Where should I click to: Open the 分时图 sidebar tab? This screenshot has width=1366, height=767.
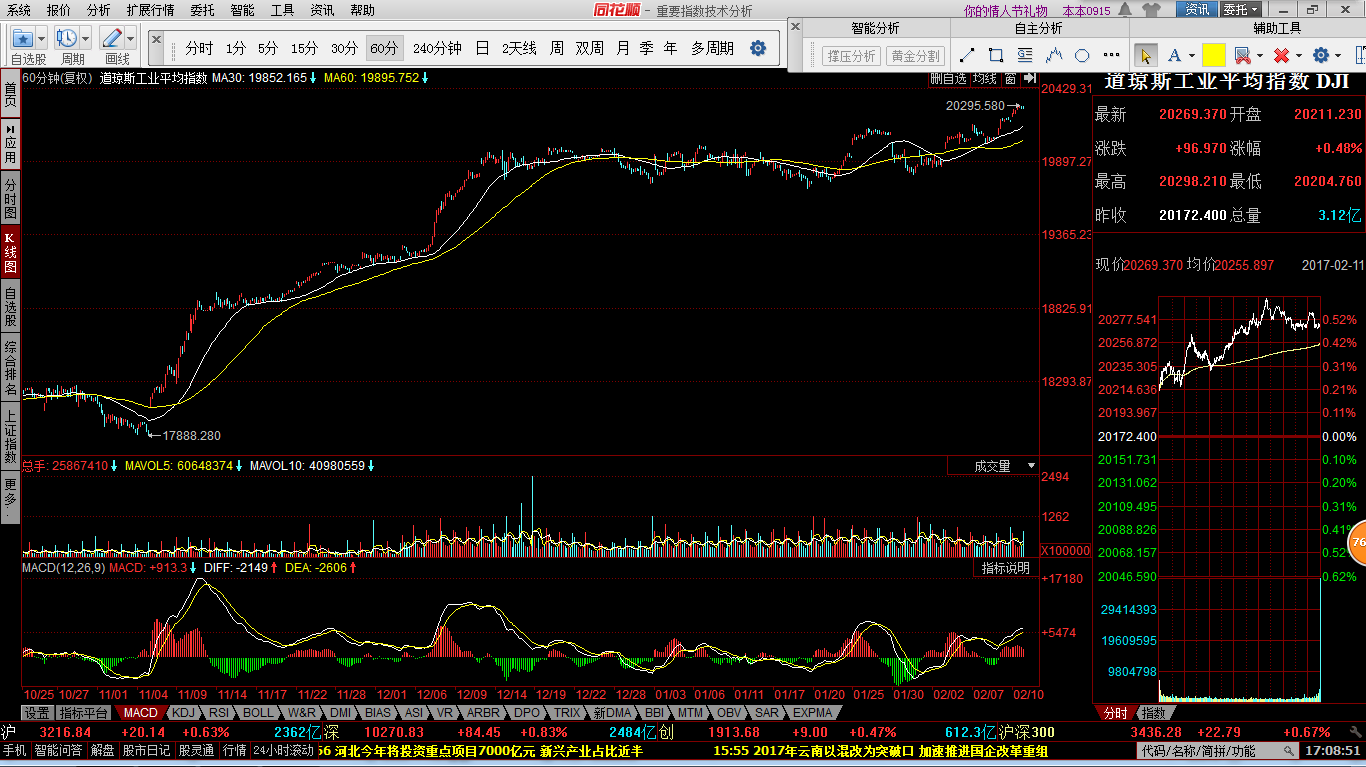click(x=10, y=199)
